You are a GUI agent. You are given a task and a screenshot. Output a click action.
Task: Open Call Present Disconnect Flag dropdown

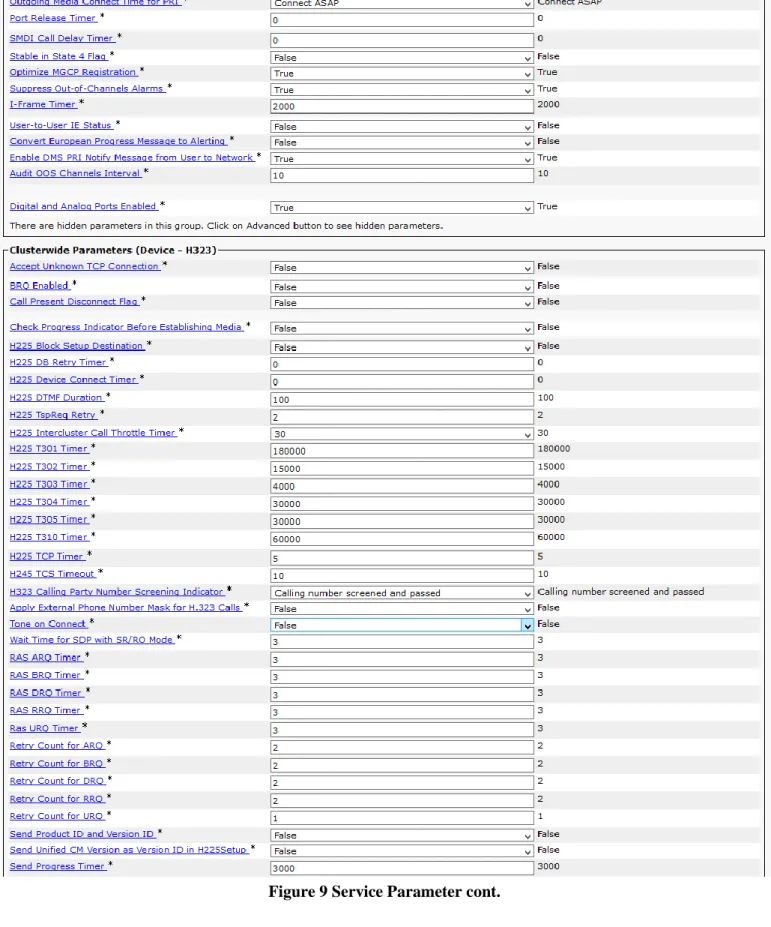coord(402,303)
